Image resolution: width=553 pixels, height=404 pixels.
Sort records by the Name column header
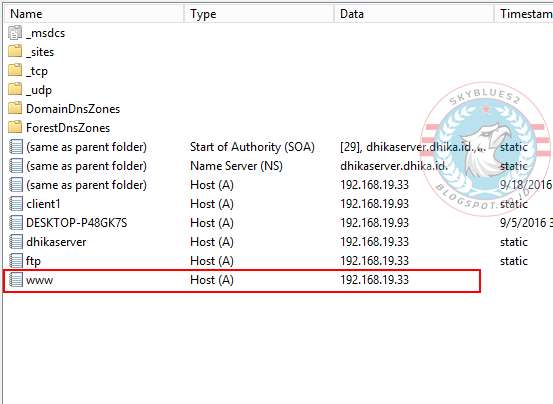click(x=94, y=14)
